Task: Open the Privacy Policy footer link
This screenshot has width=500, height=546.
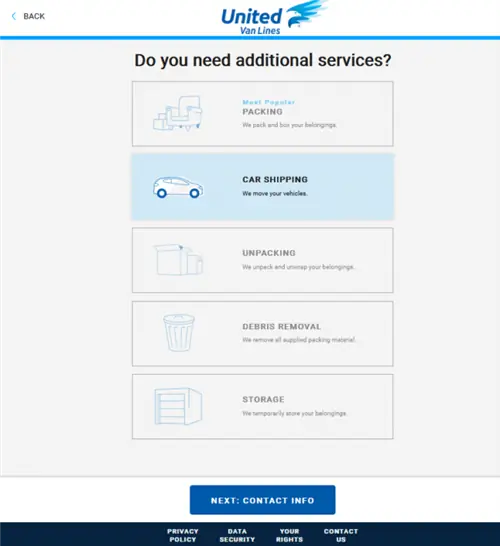Action: click(182, 535)
